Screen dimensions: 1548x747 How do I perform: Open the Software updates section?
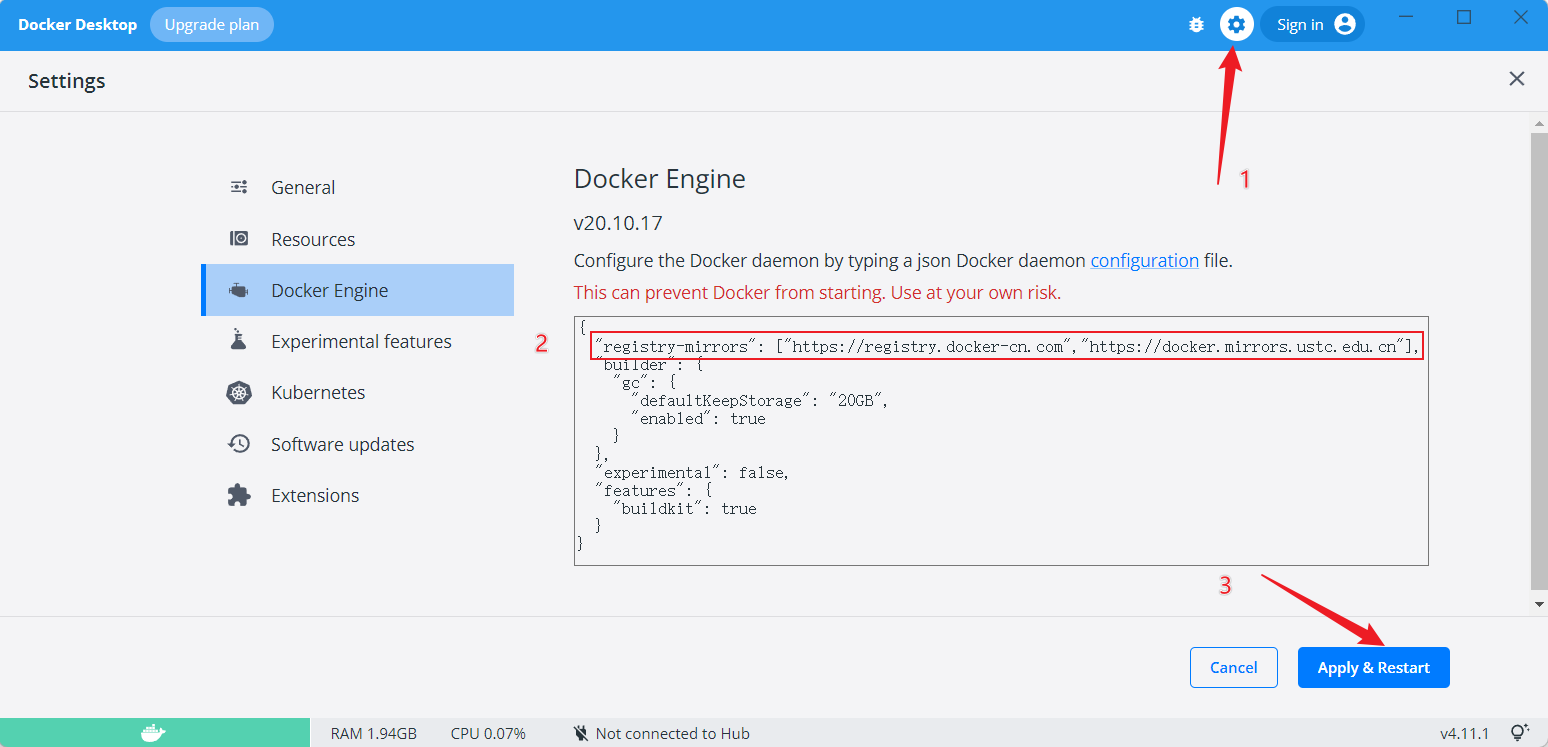(x=357, y=444)
